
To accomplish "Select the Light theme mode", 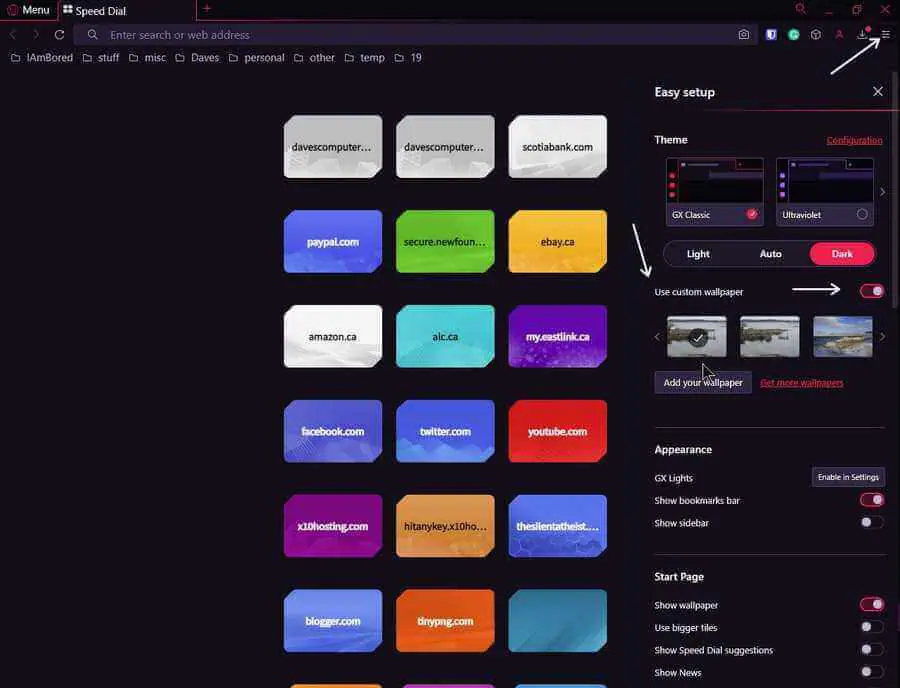I will 698,254.
